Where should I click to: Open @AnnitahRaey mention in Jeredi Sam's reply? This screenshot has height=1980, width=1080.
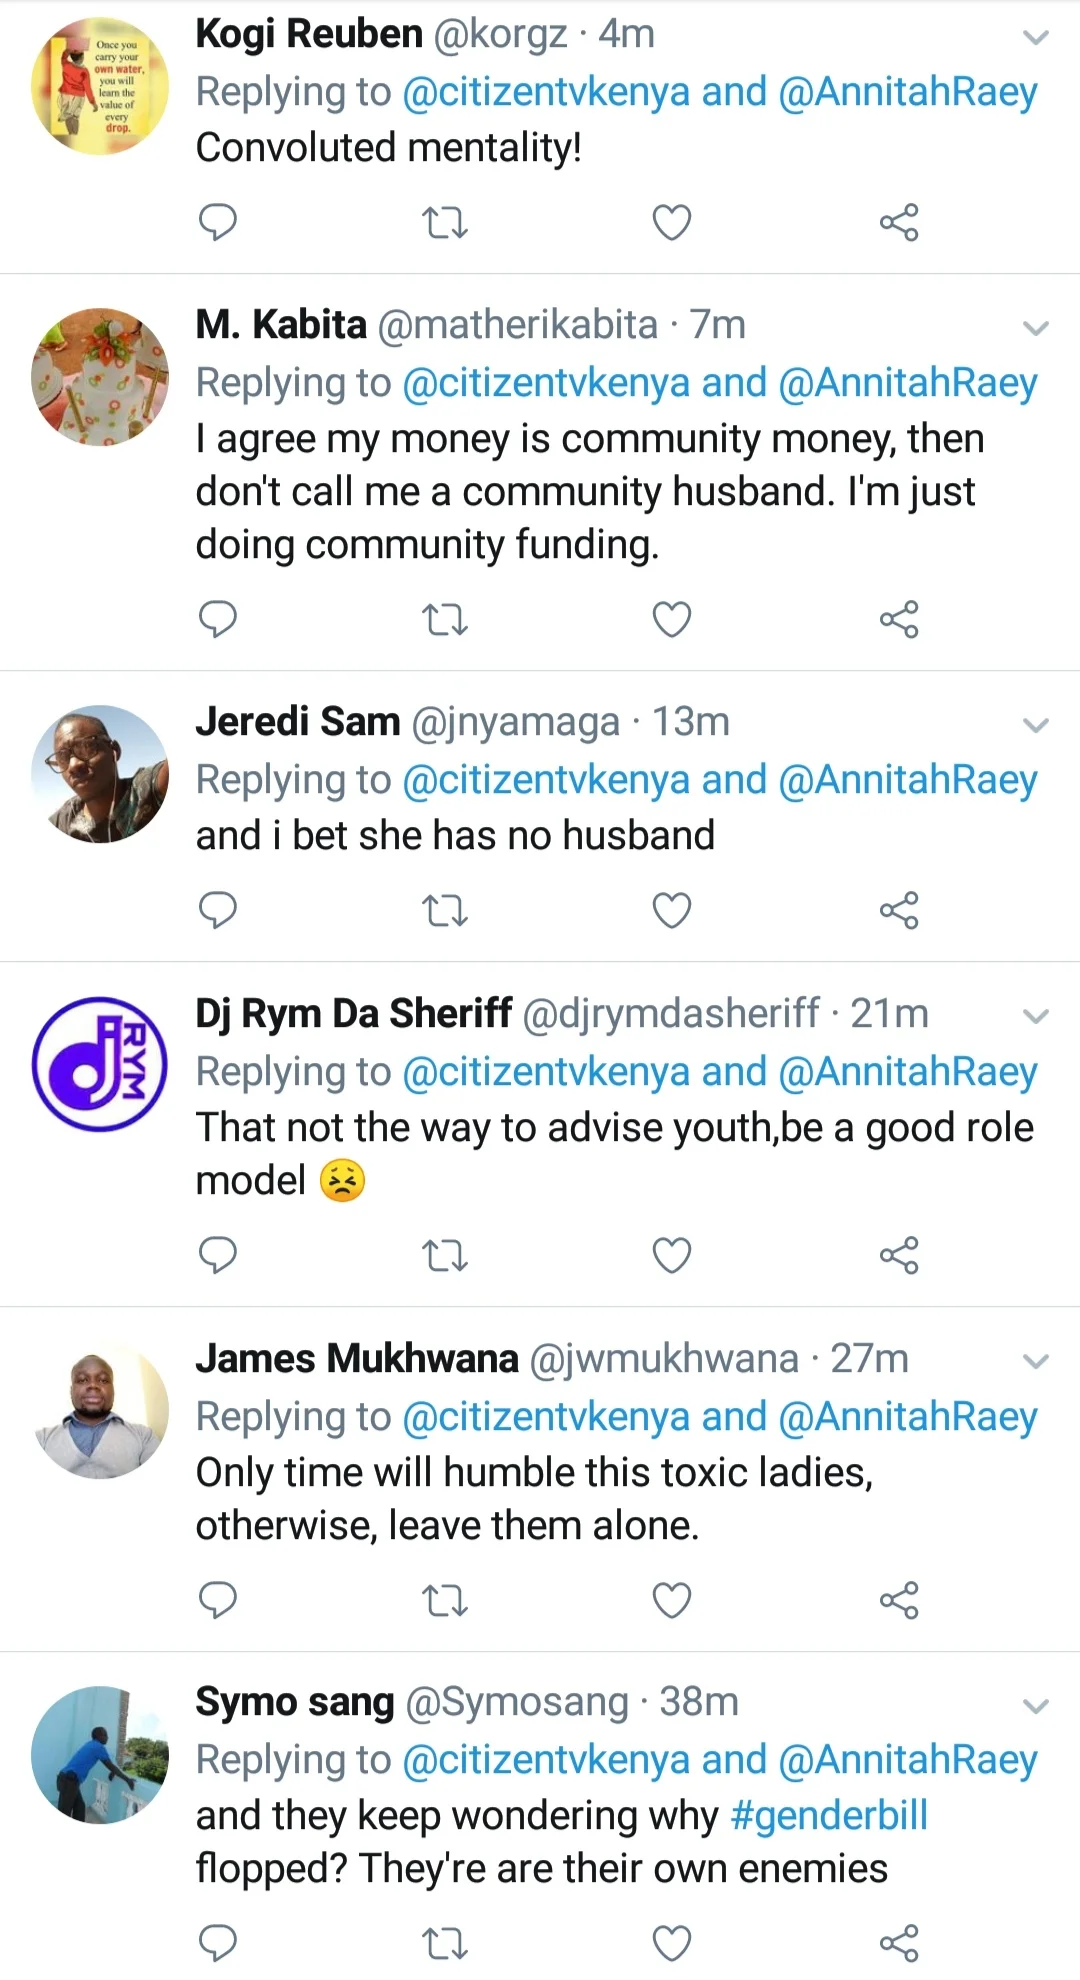pyautogui.click(x=907, y=780)
